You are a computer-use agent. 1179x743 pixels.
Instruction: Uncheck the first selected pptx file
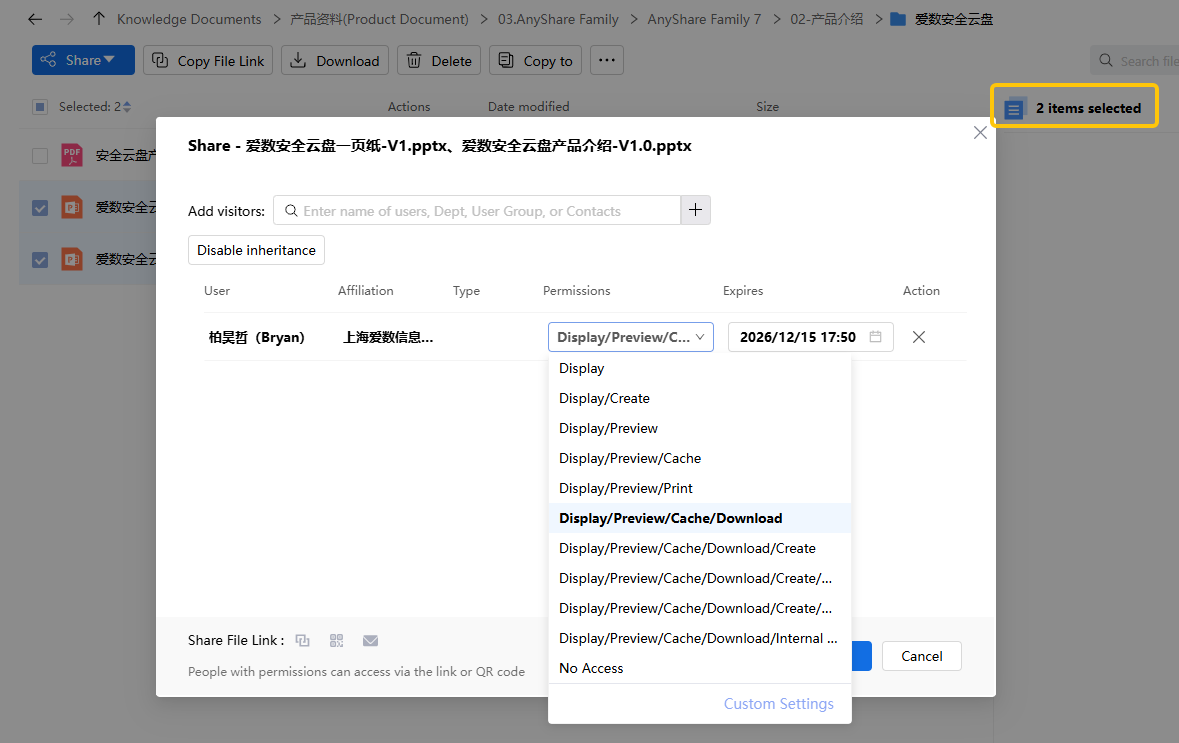[x=40, y=208]
